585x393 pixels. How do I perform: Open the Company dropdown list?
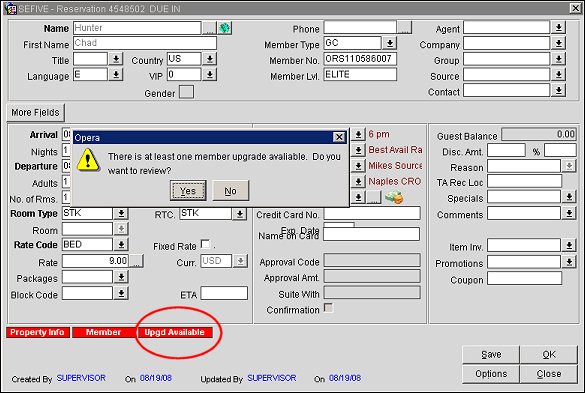tap(559, 43)
